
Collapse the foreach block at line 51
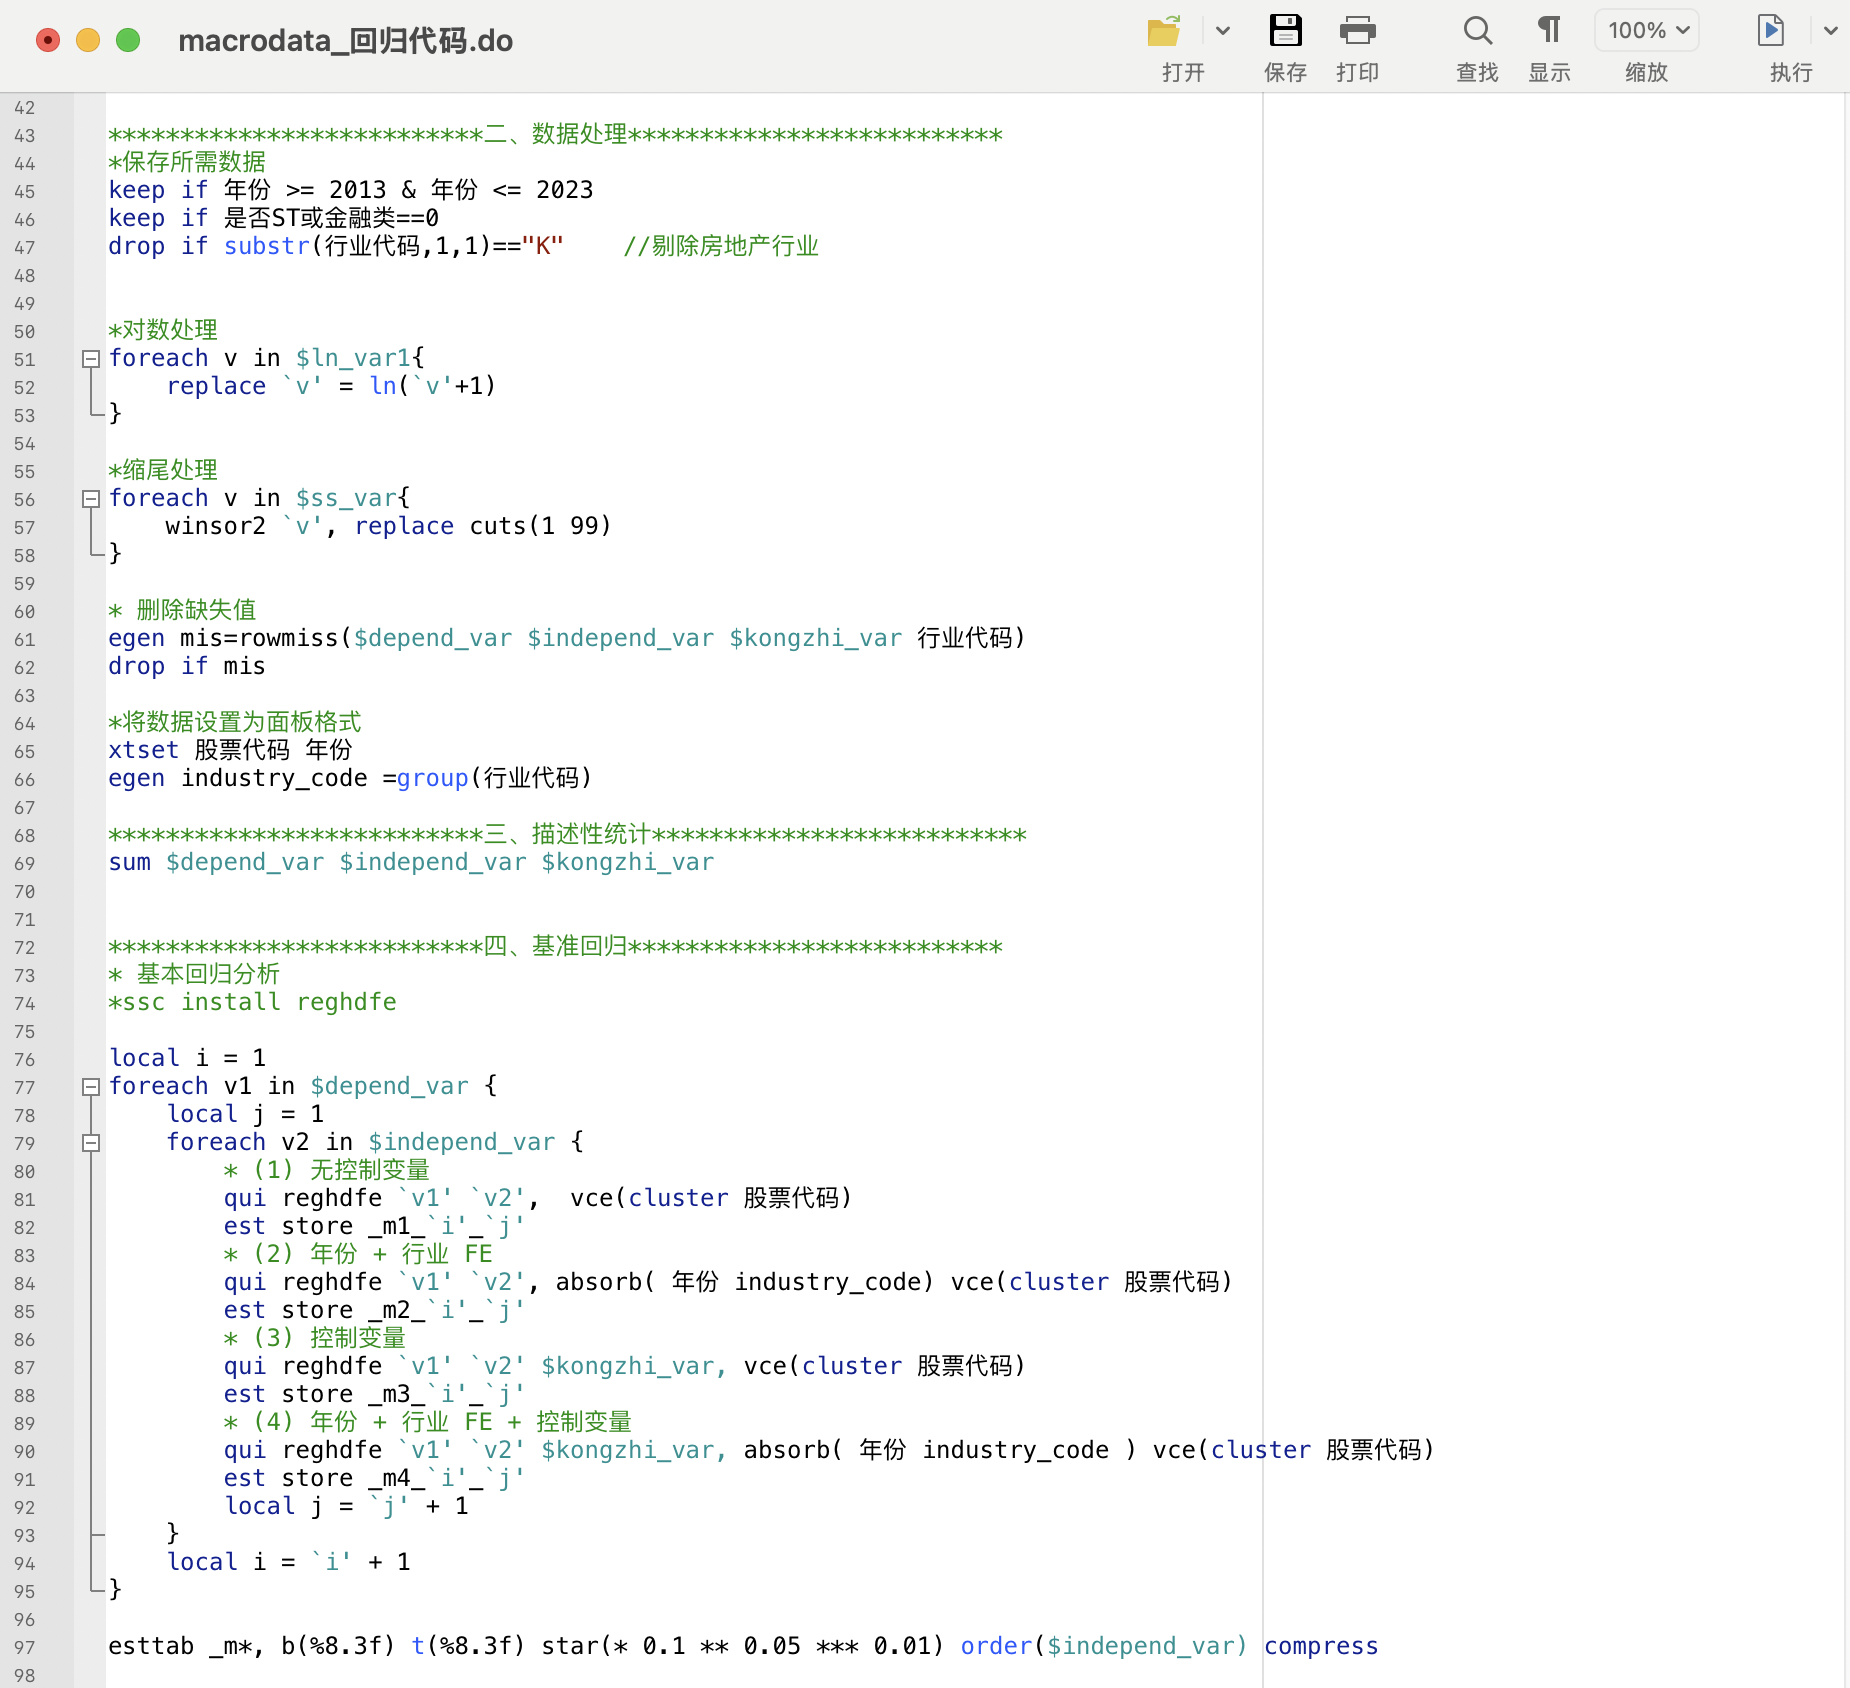click(91, 359)
